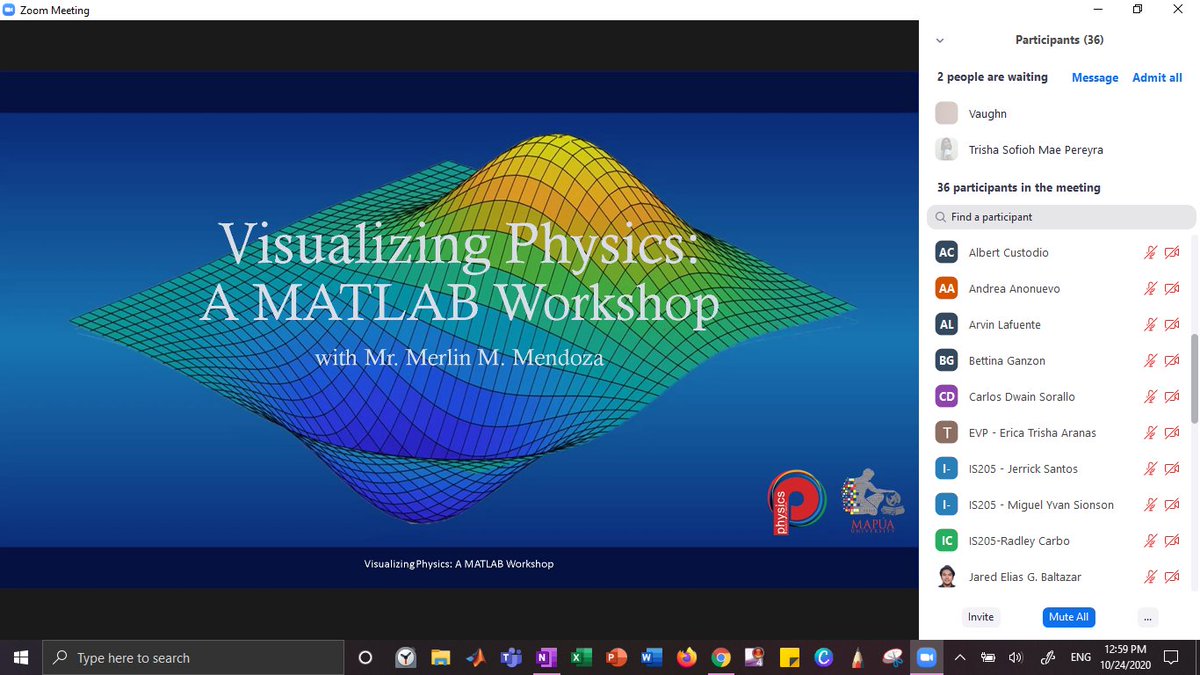This screenshot has width=1200, height=675.
Task: Click the participants list scrollbar
Action: 1194,378
